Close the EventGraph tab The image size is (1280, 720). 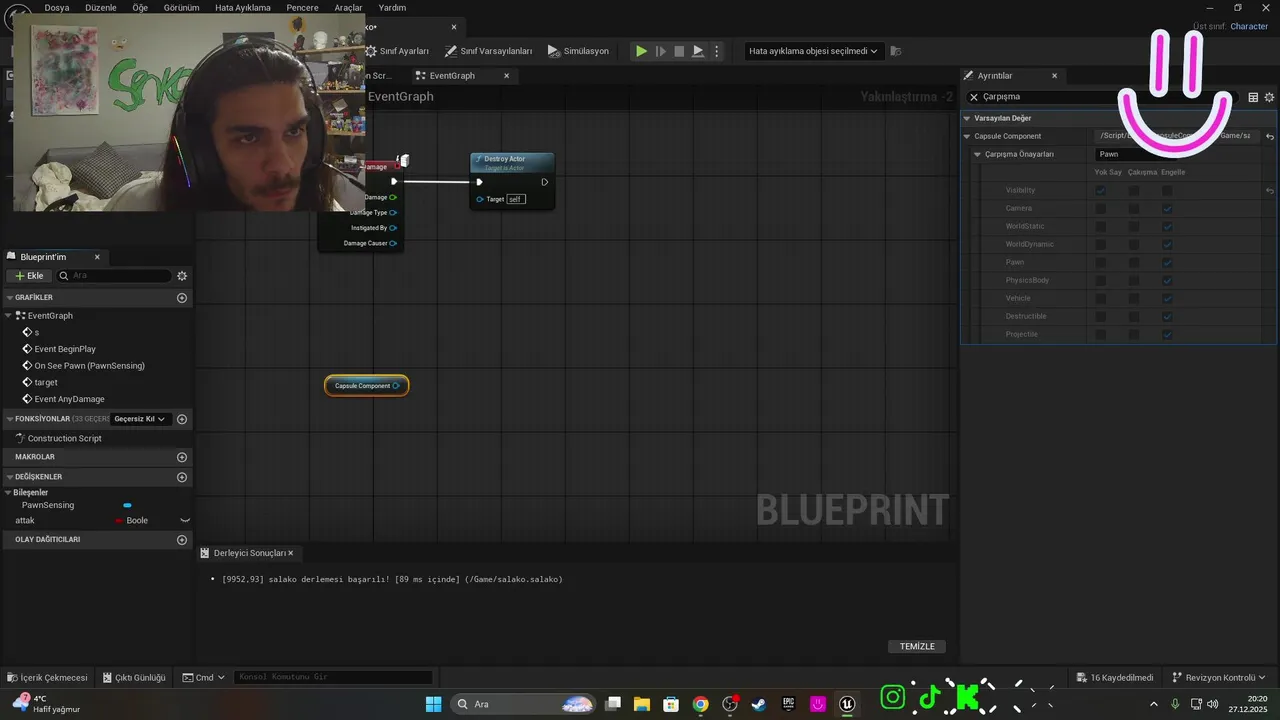pos(507,76)
